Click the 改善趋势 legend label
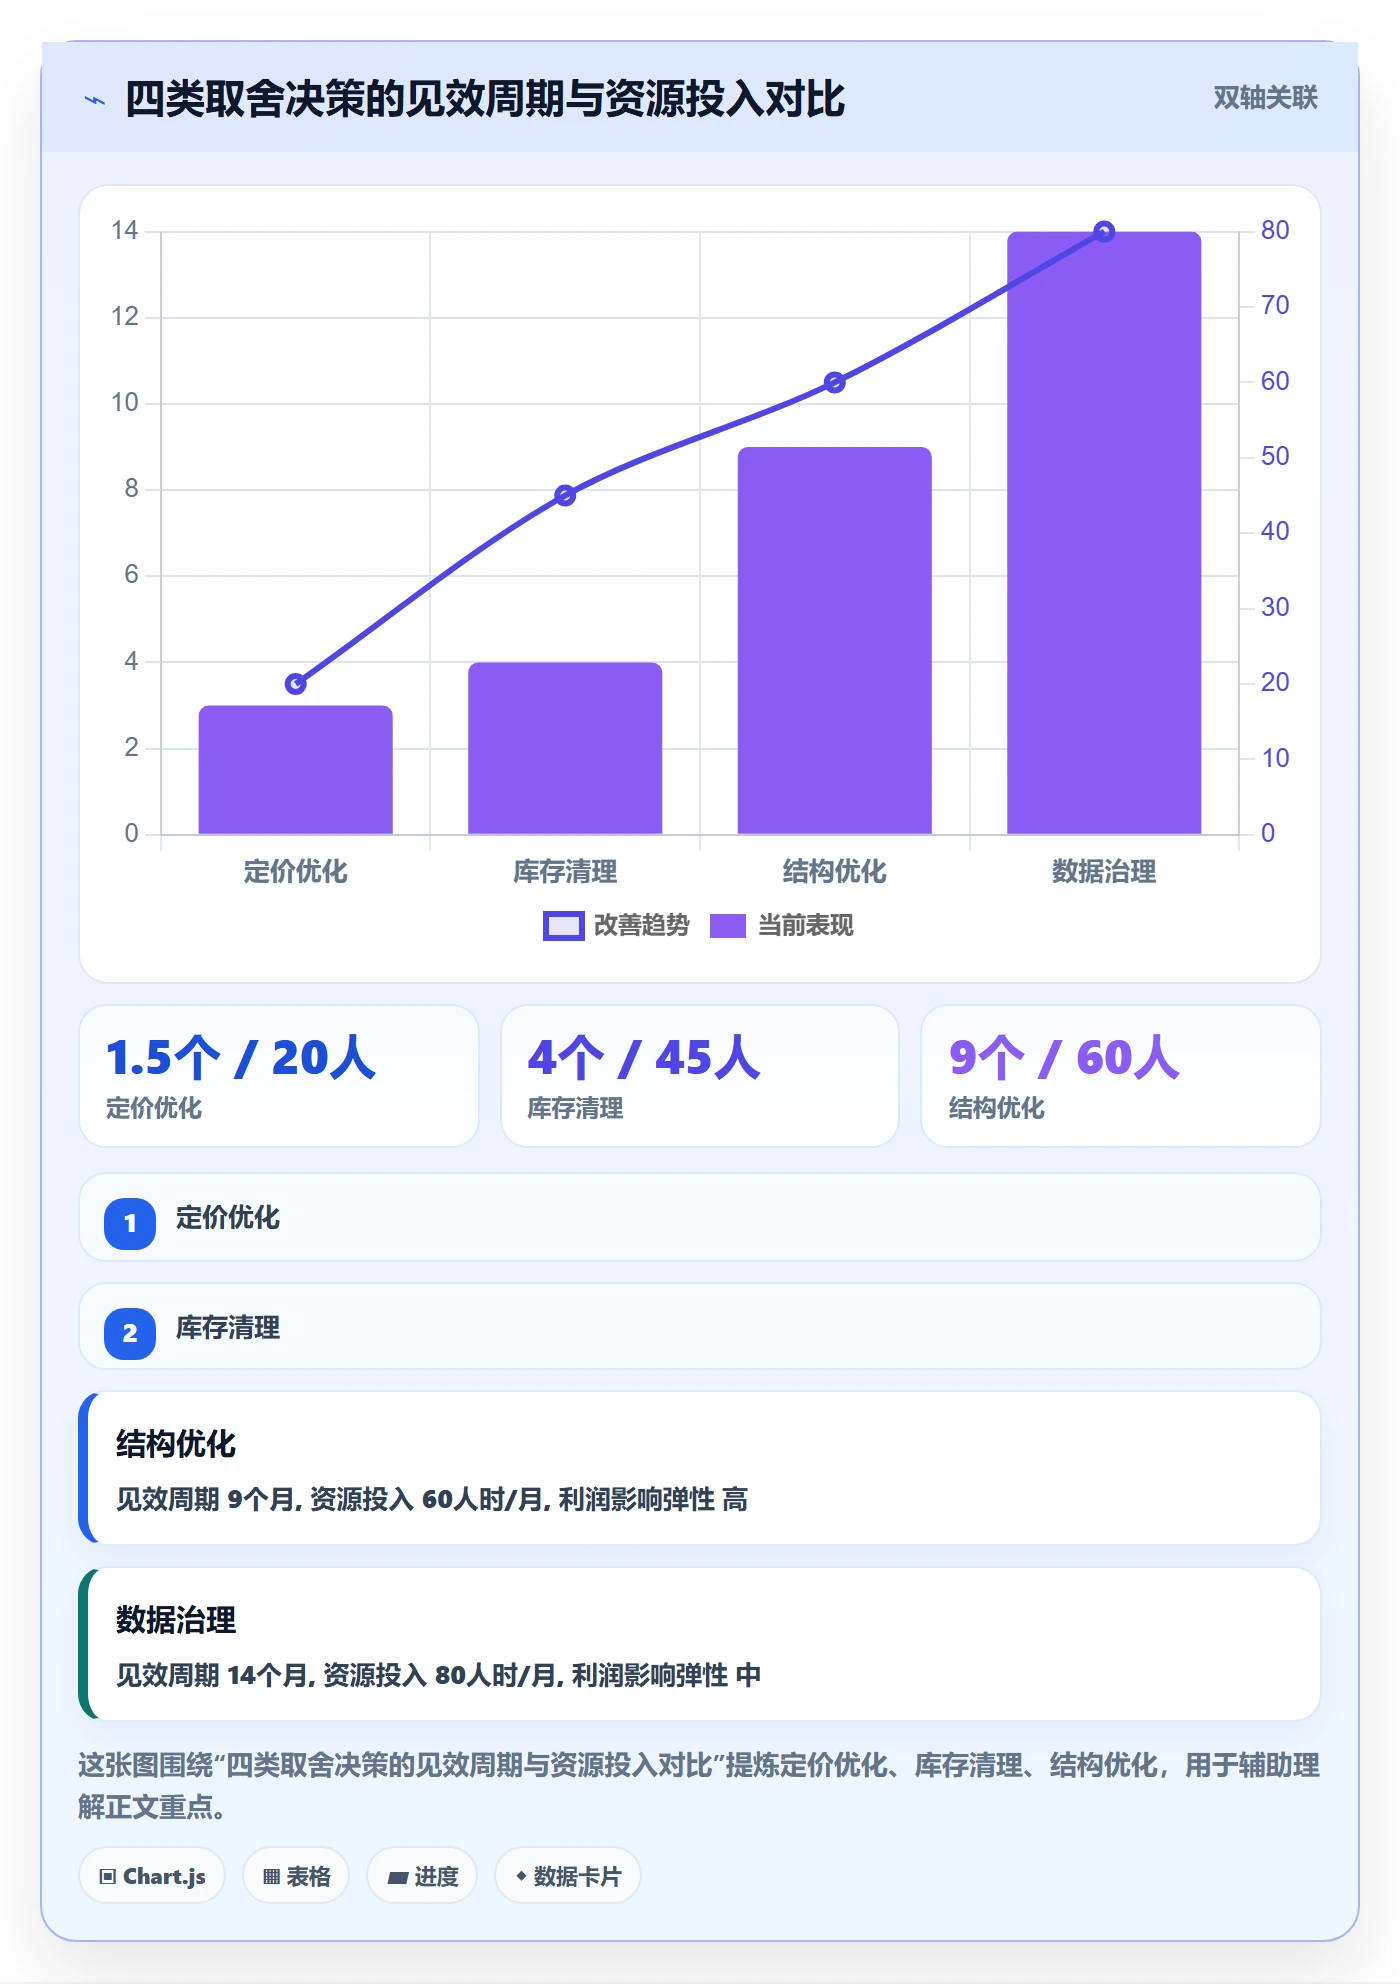This screenshot has height=1984, width=1400. point(642,926)
